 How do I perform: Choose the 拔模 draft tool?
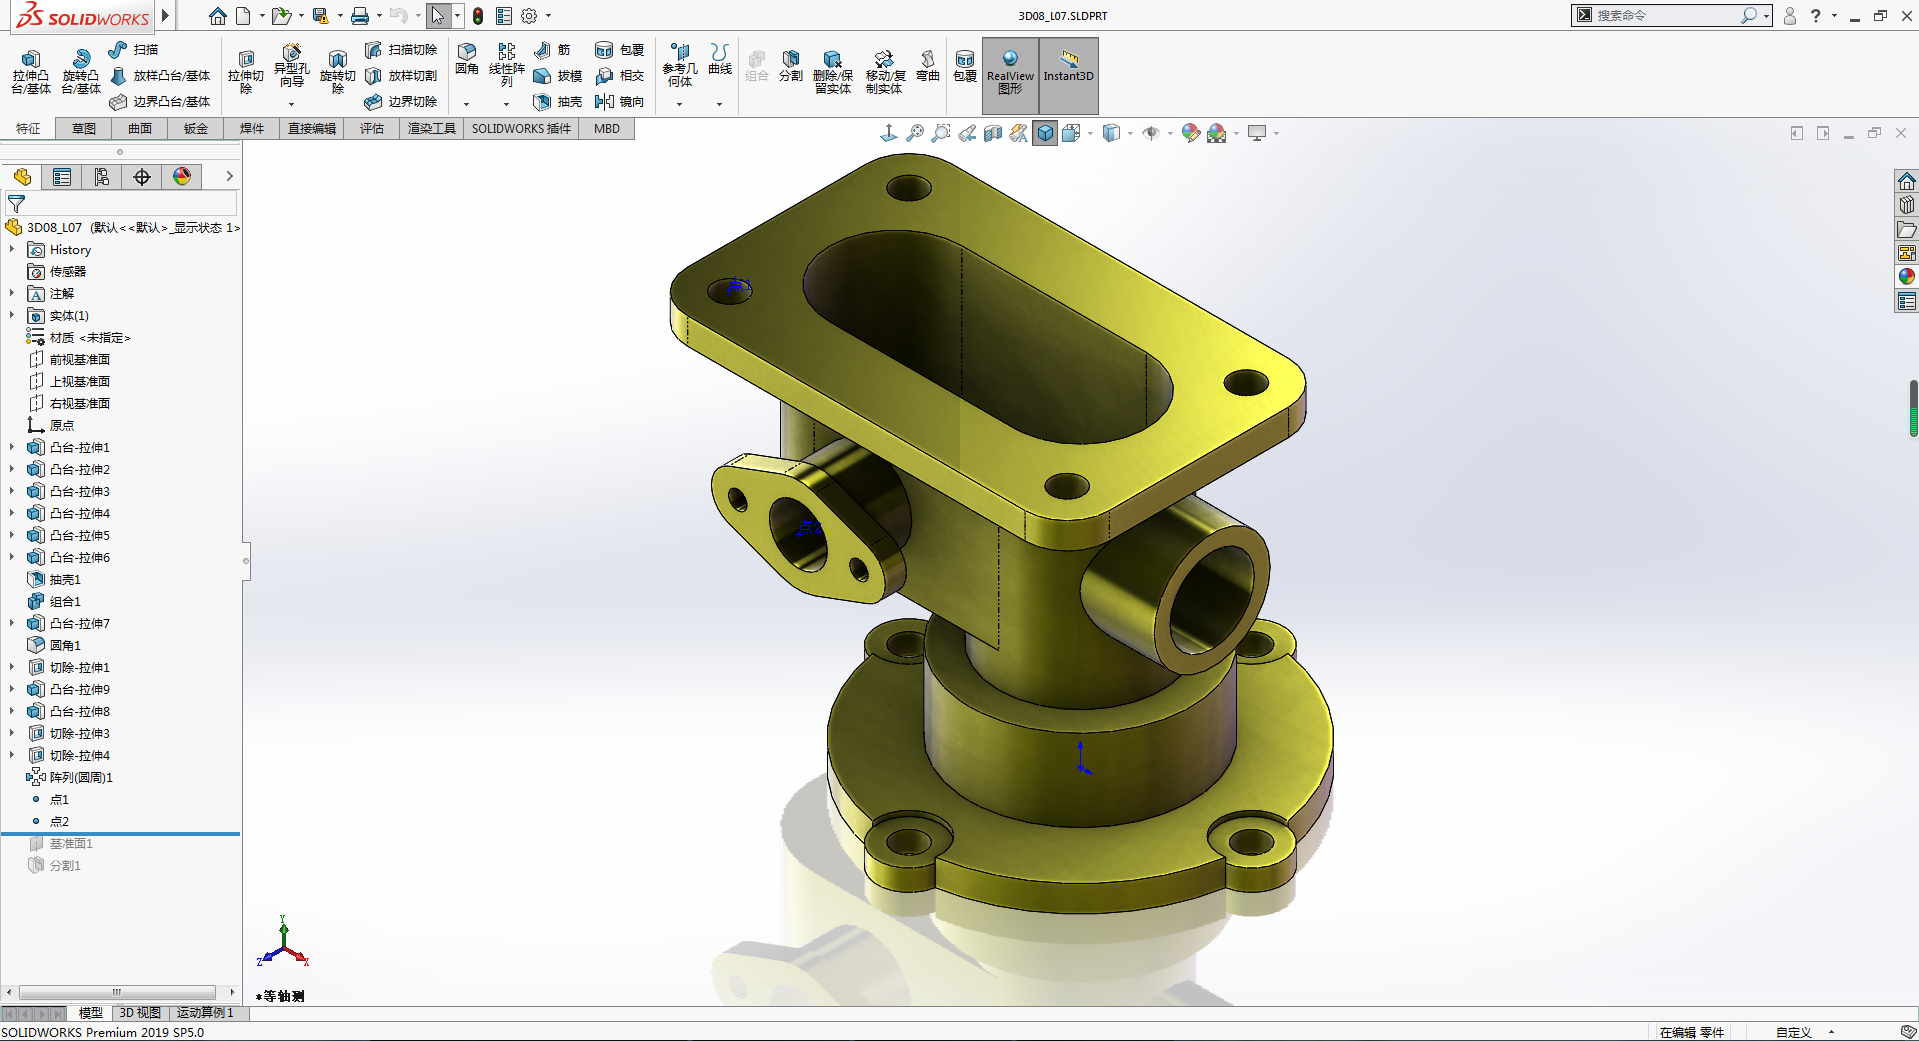click(557, 75)
